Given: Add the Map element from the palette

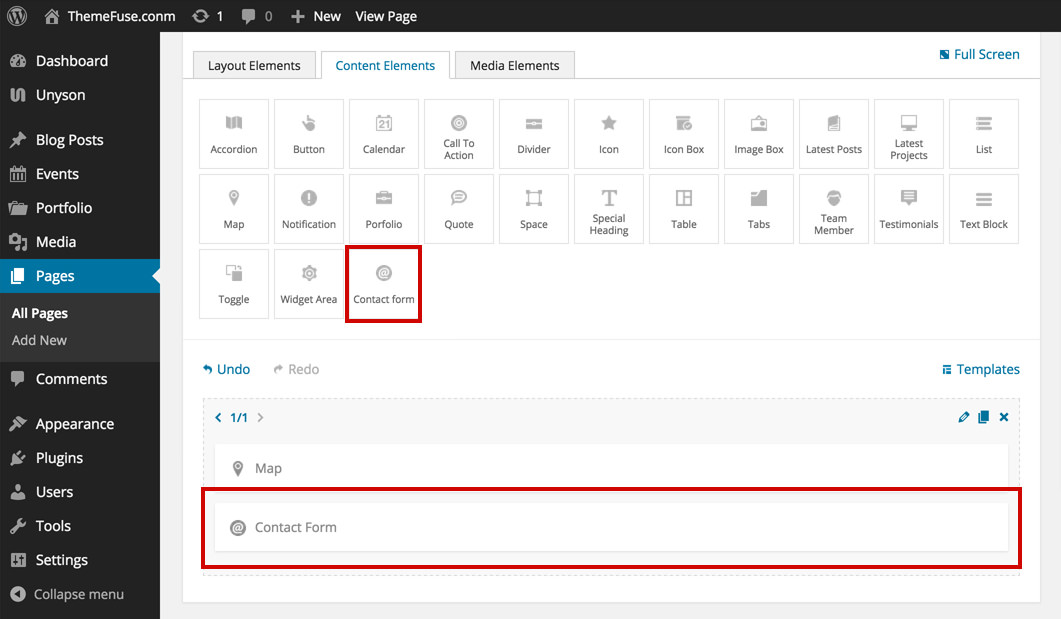Looking at the screenshot, I should tap(233, 209).
